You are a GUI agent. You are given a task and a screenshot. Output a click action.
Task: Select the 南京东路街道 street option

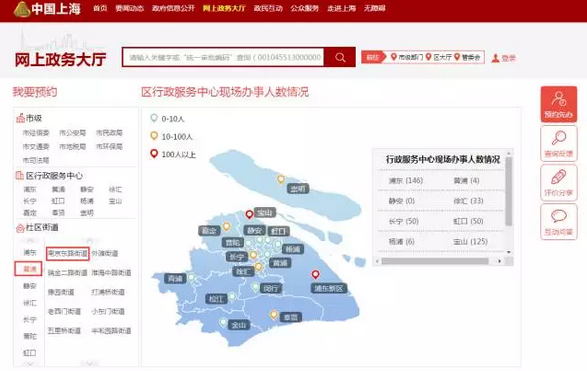(68, 253)
